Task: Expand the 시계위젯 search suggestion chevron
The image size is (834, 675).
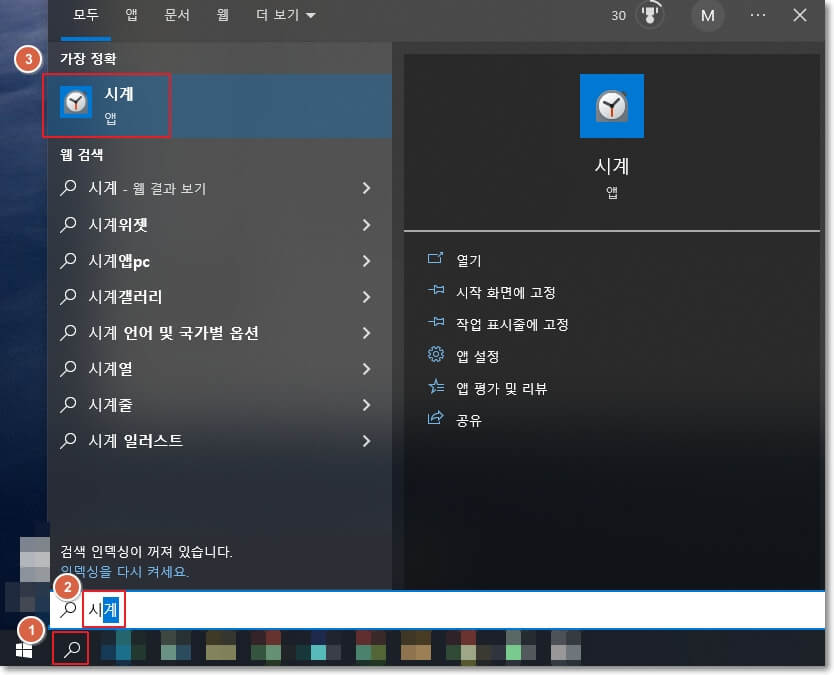Action: pos(366,224)
